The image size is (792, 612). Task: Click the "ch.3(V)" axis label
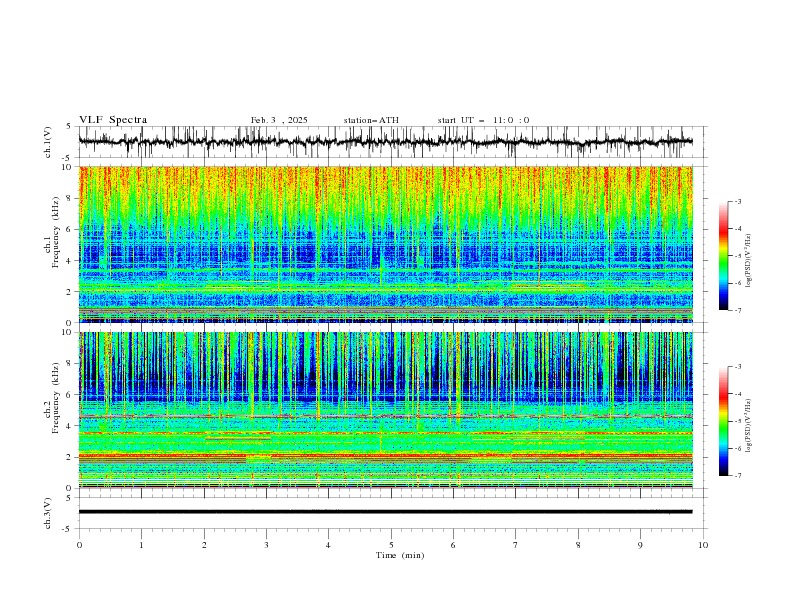48,513
